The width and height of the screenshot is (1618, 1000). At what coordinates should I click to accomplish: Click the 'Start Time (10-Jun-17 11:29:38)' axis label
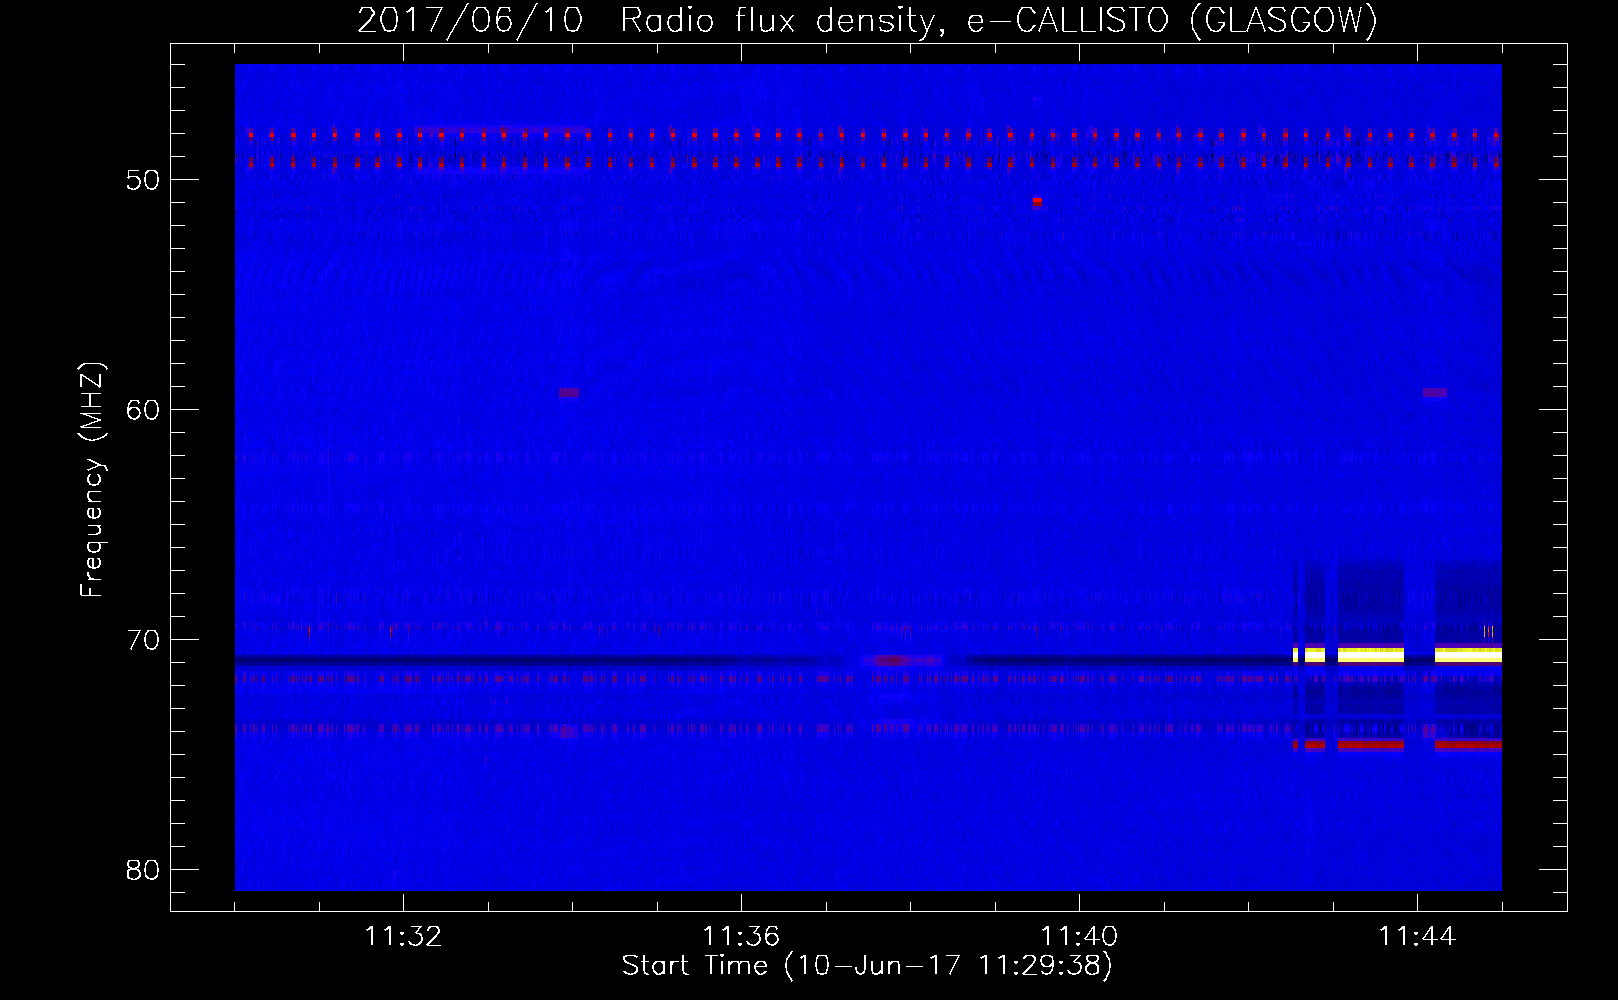pos(867,966)
